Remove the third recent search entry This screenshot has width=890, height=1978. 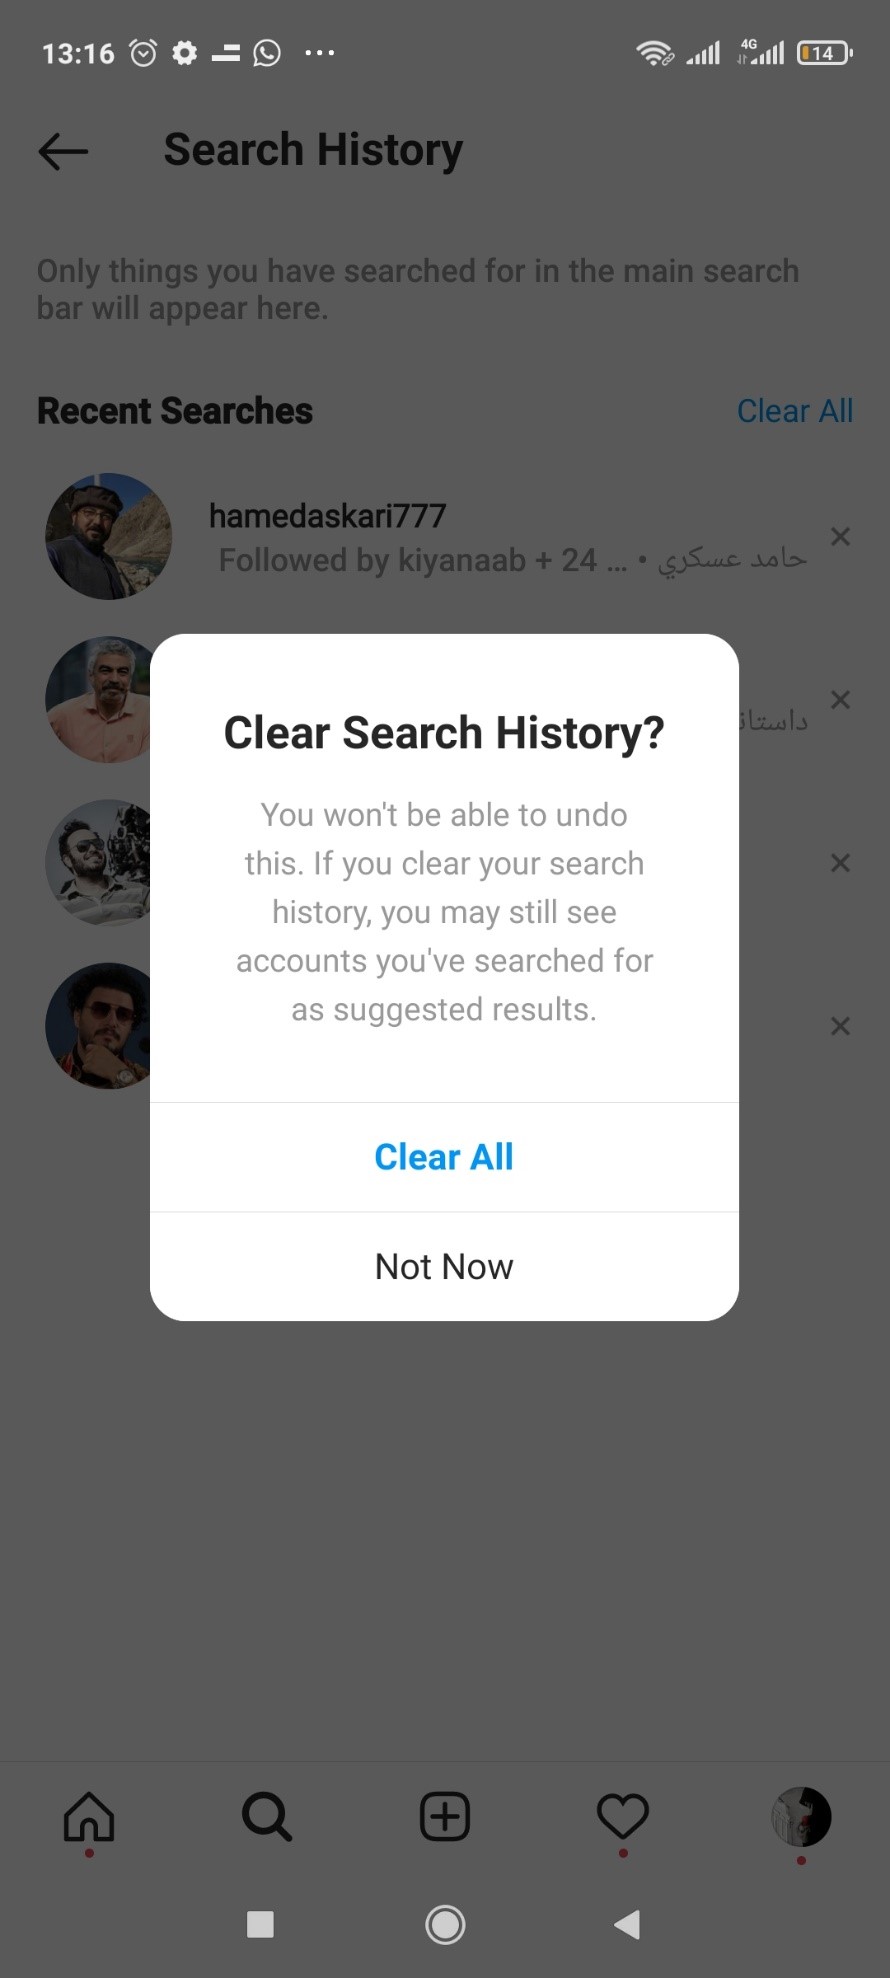(840, 863)
